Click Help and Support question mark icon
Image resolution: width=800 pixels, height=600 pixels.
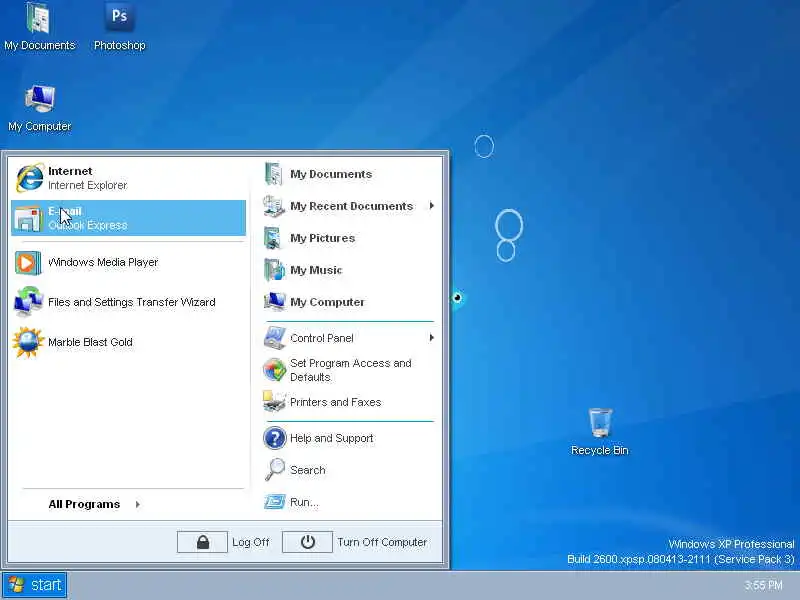coord(274,438)
